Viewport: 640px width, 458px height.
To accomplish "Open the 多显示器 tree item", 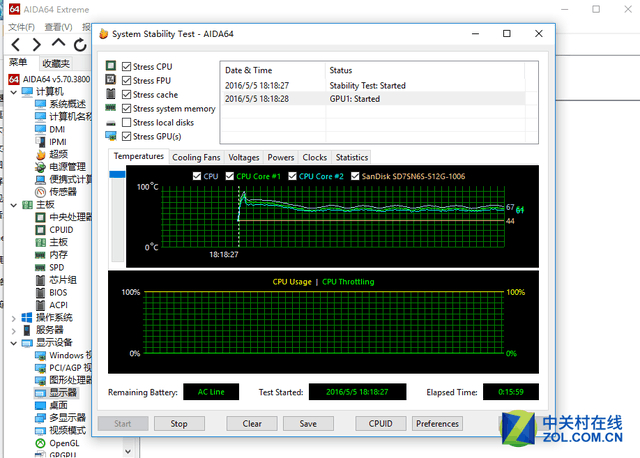I will pos(60,418).
